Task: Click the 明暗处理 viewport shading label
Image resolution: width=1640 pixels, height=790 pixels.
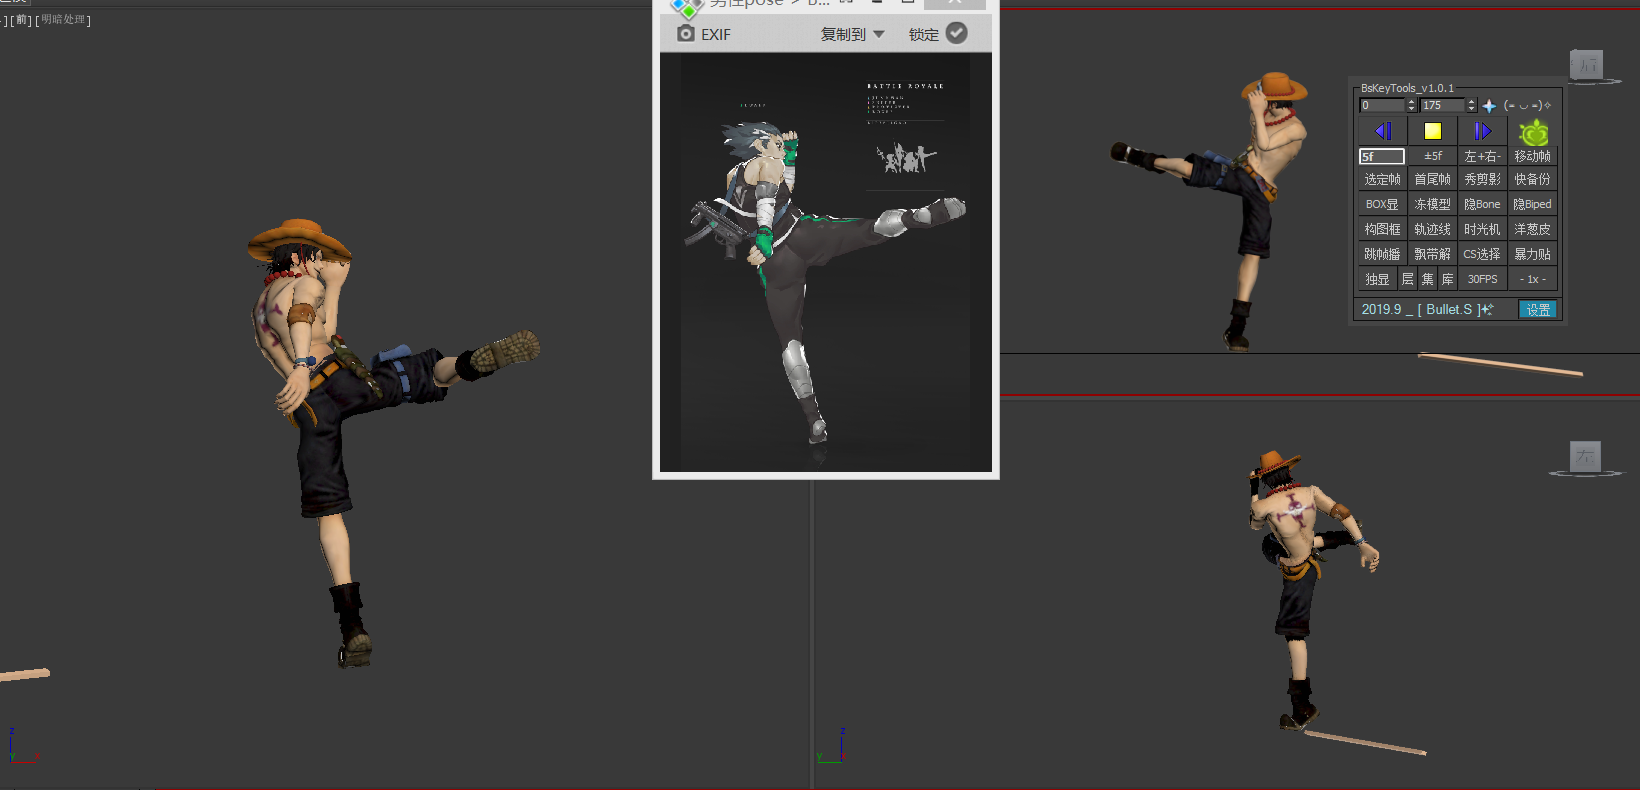Action: click(x=63, y=20)
